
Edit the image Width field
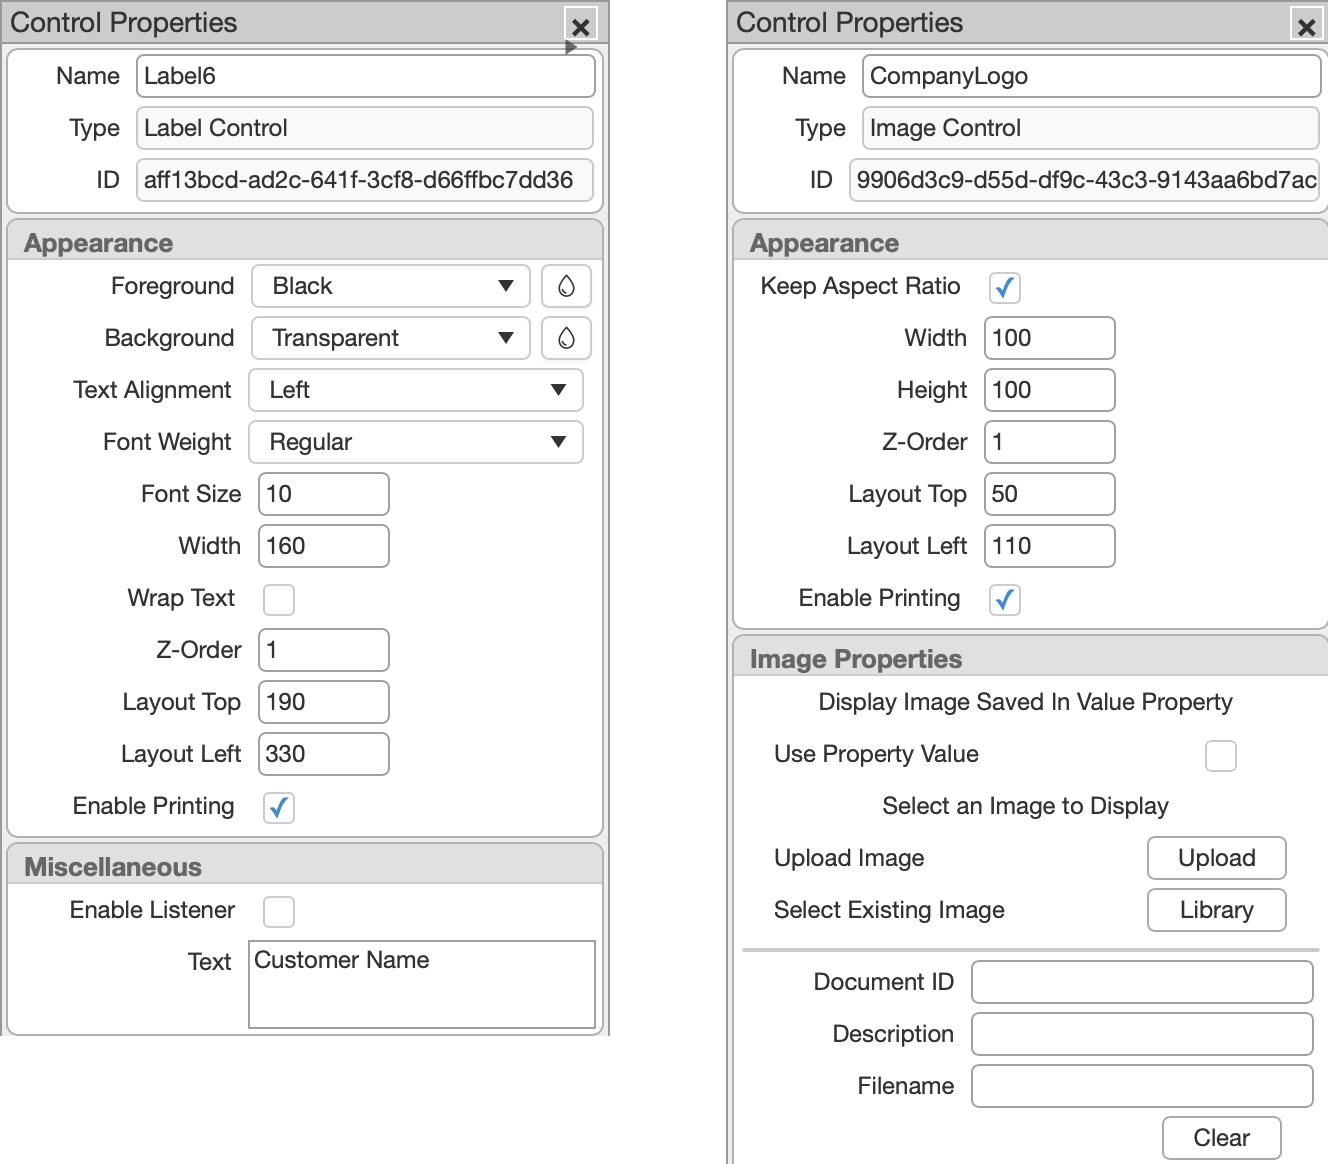(x=1050, y=338)
